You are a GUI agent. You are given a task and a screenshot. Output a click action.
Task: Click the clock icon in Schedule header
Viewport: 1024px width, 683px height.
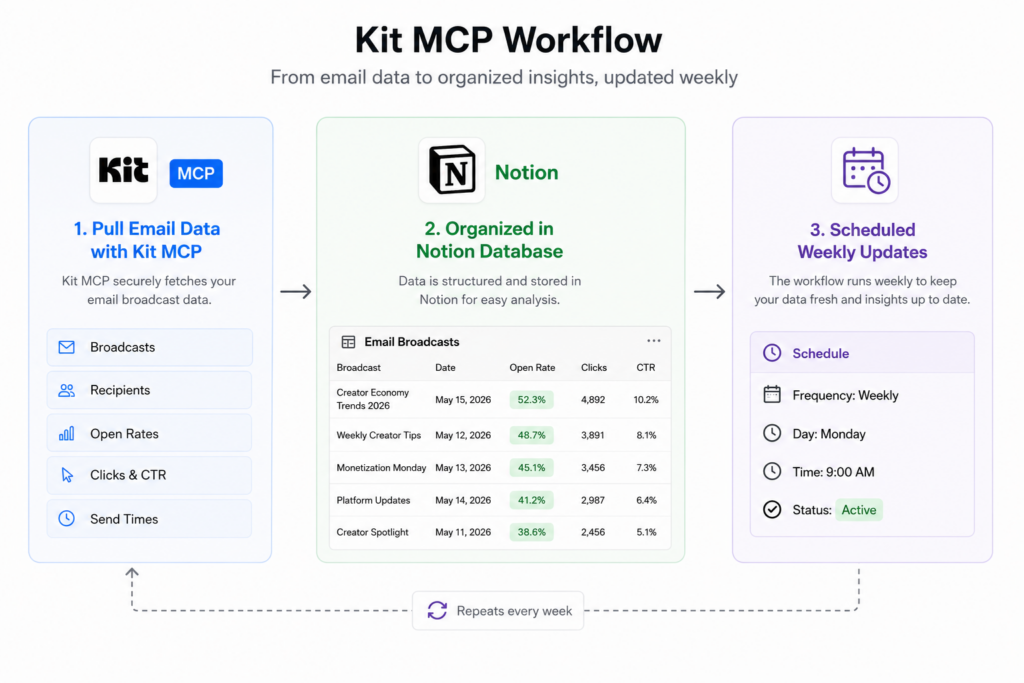click(x=772, y=353)
